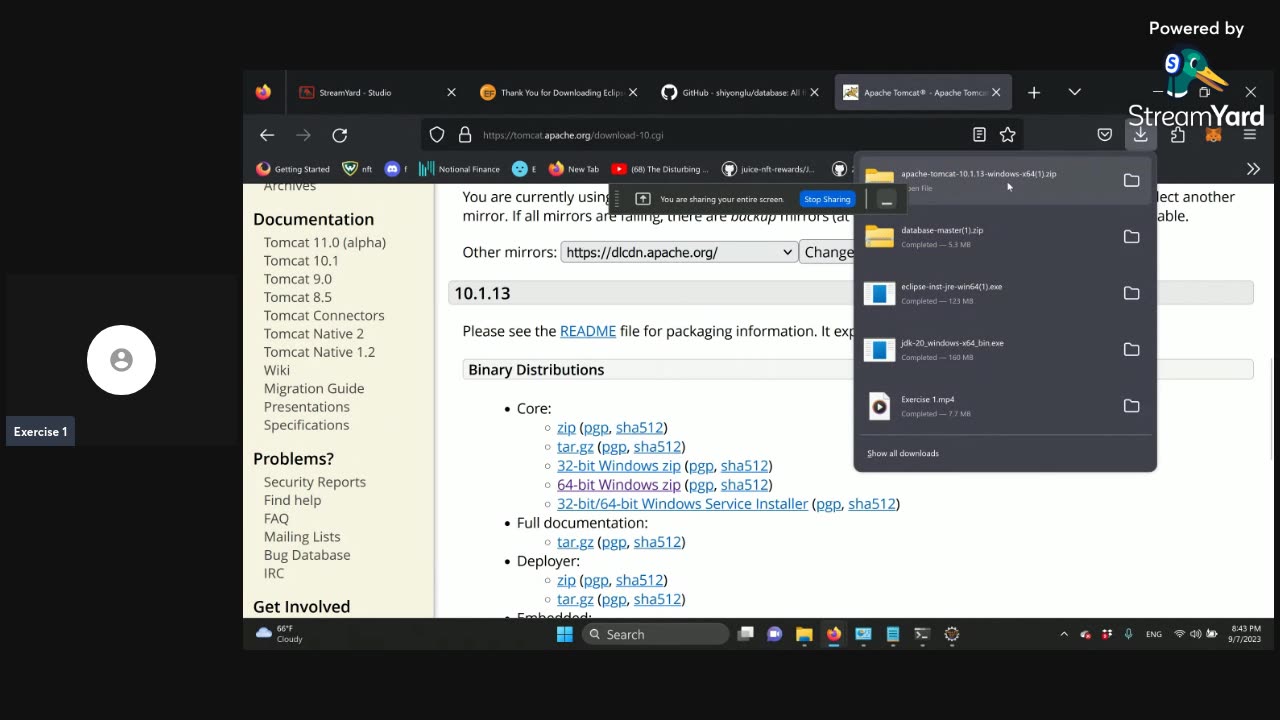Open Getting Started bookmark

[293, 169]
